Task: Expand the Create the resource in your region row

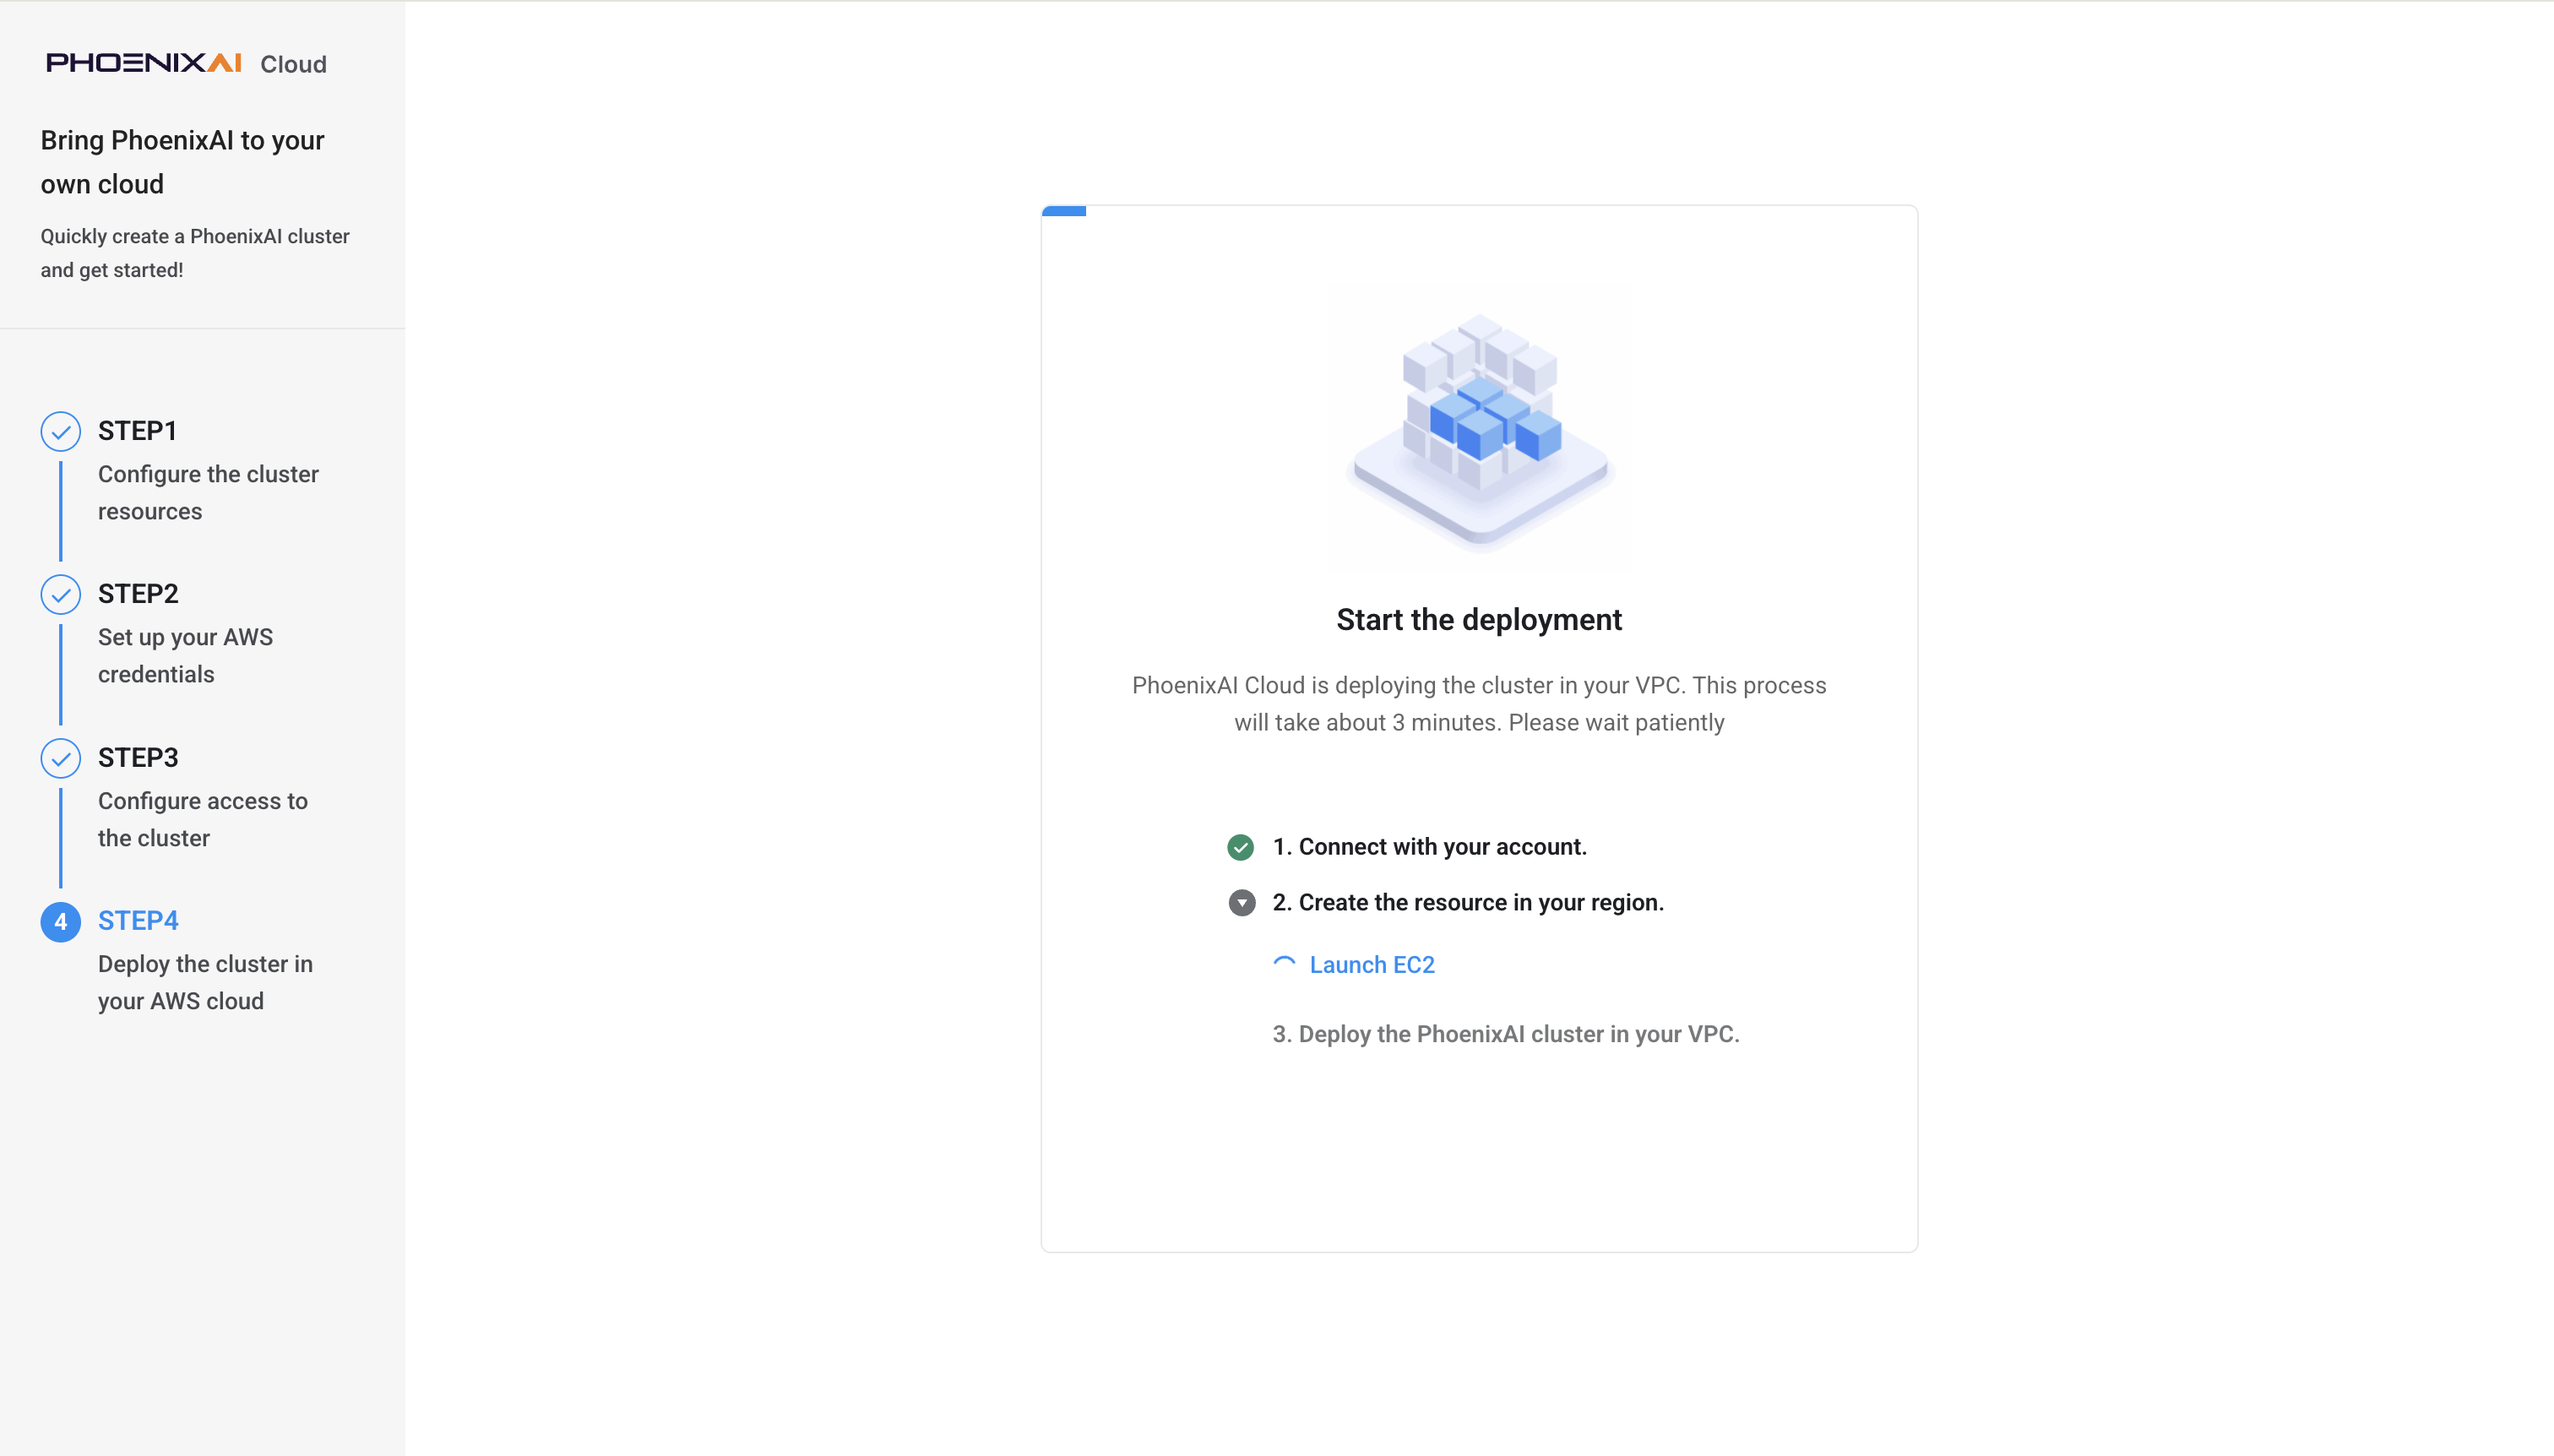Action: (1446, 903)
